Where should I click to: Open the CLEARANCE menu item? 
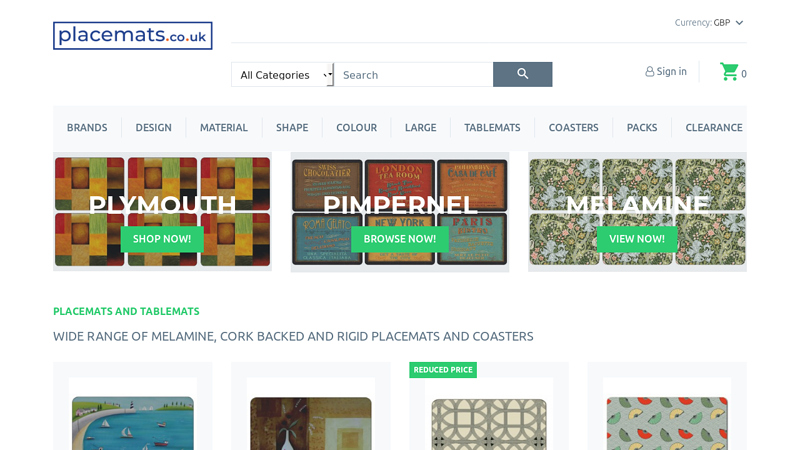coord(714,128)
